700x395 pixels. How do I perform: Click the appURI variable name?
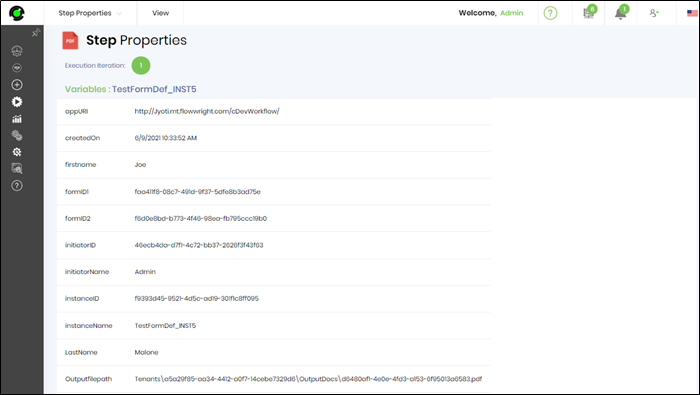point(77,111)
